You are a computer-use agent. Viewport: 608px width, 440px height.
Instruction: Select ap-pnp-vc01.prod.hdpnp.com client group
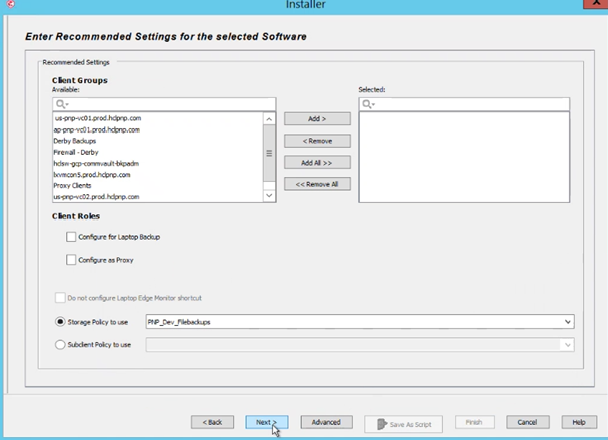[97, 129]
